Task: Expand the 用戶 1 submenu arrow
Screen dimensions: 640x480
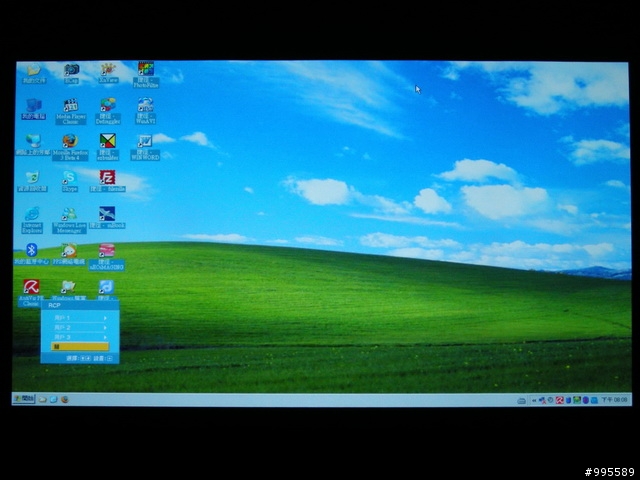Action: pos(105,318)
